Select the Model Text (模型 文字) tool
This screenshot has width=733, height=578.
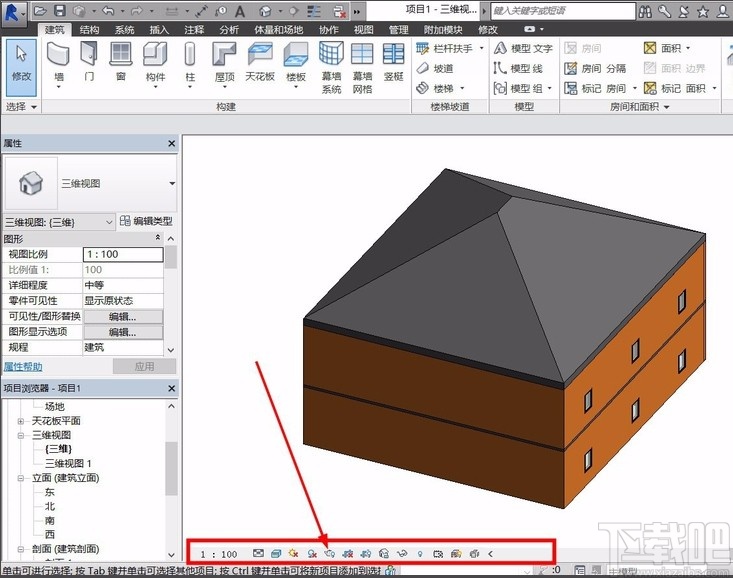click(522, 48)
